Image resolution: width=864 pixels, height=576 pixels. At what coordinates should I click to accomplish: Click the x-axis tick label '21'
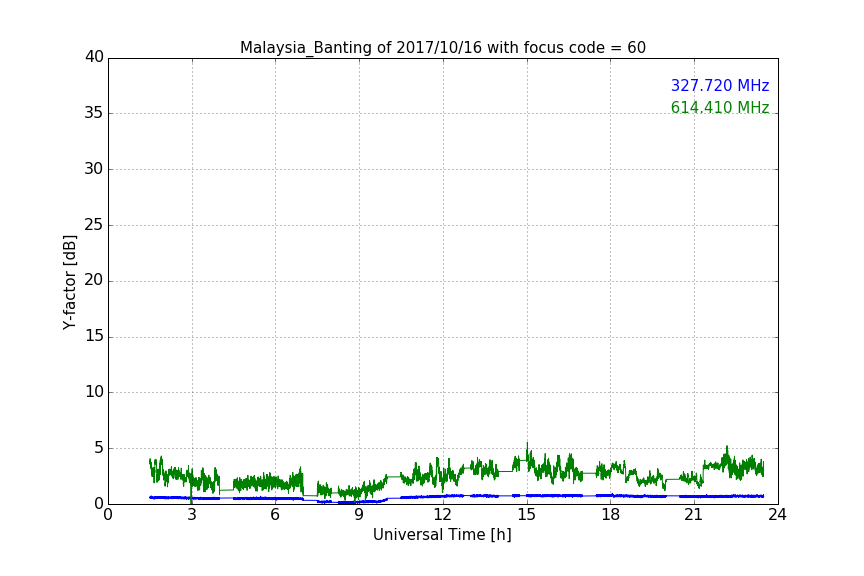[x=694, y=515]
